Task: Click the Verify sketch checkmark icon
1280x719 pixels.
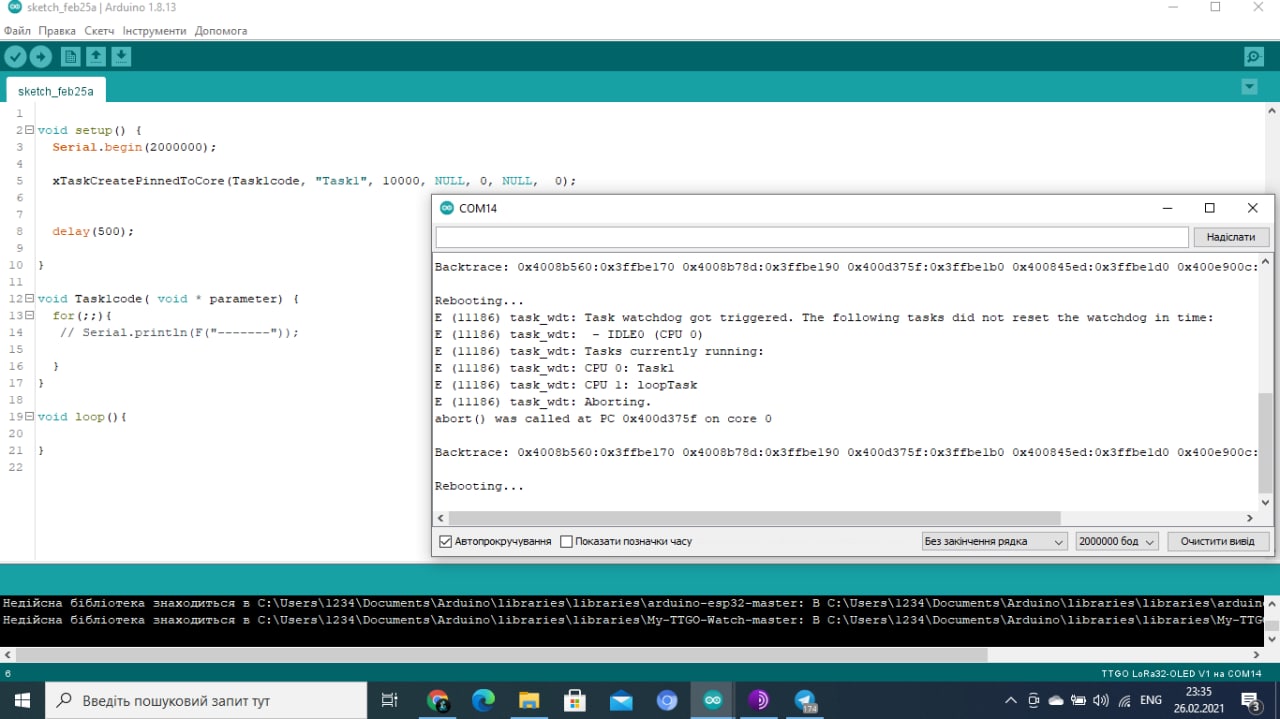Action: point(15,57)
